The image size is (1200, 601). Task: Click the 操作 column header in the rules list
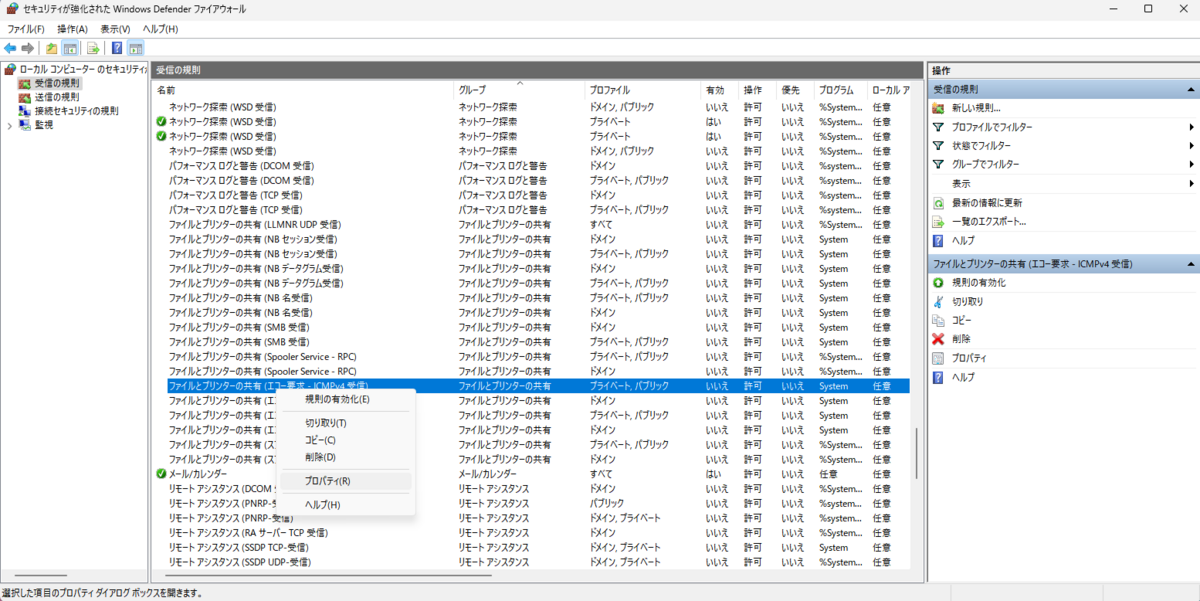758,90
